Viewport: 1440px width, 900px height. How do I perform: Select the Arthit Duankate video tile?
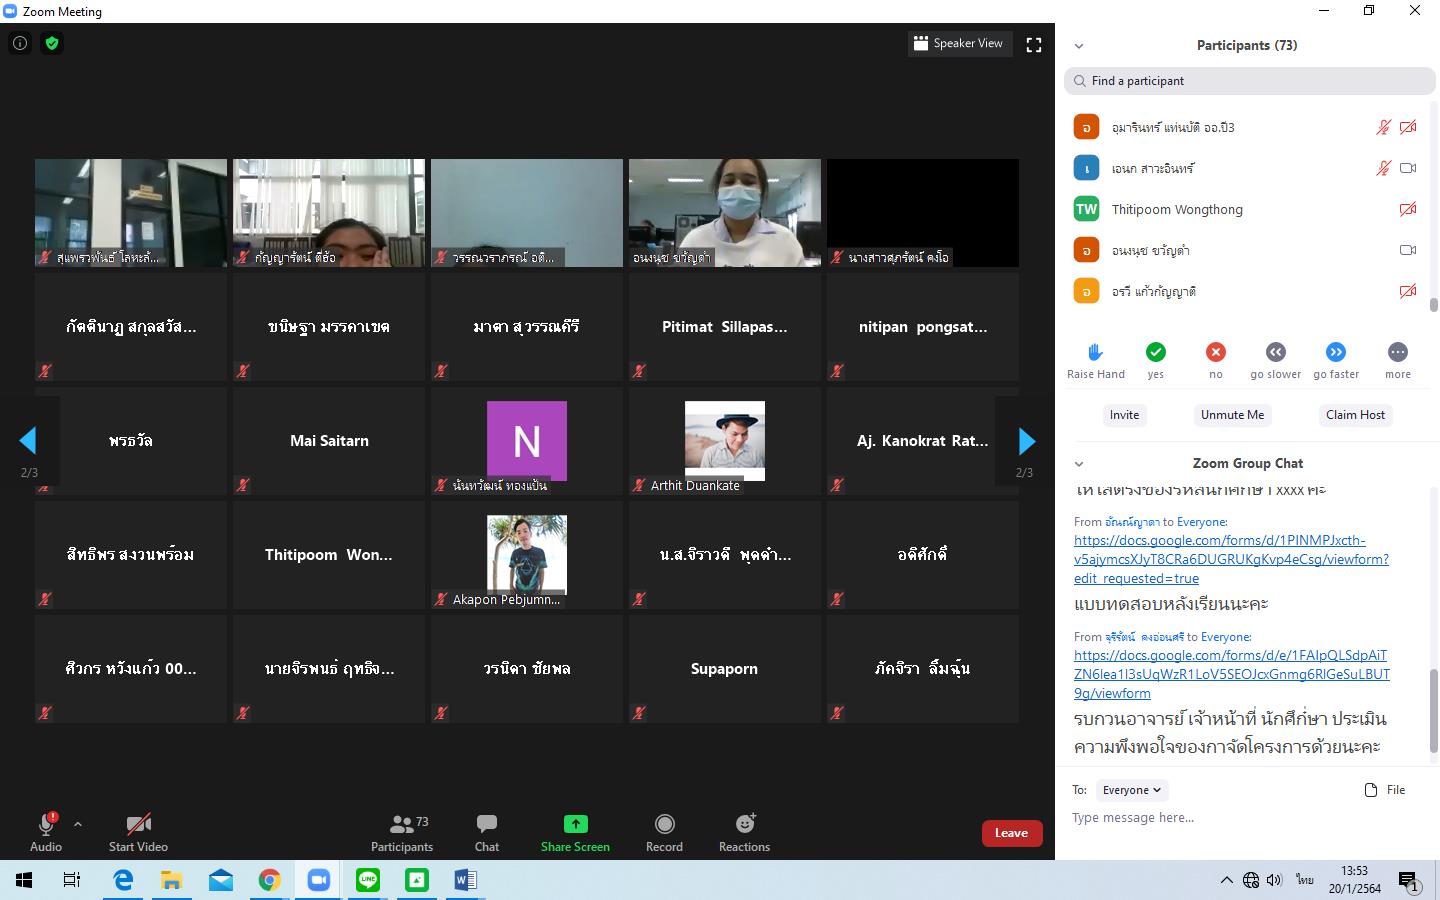pyautogui.click(x=724, y=441)
